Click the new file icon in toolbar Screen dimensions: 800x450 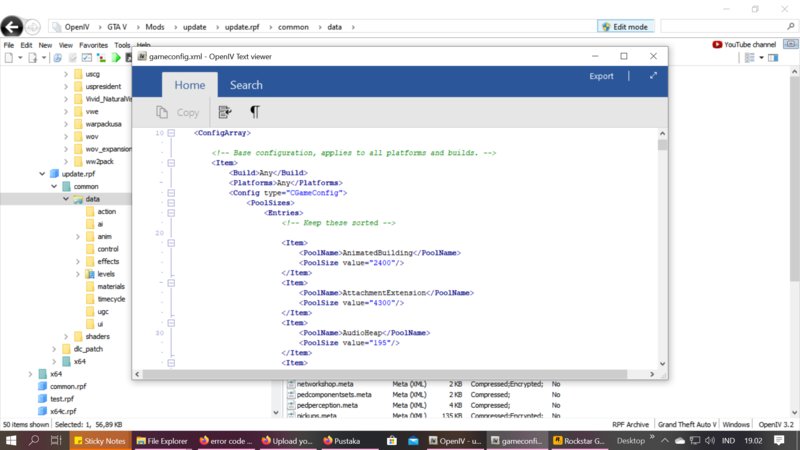(x=8, y=58)
